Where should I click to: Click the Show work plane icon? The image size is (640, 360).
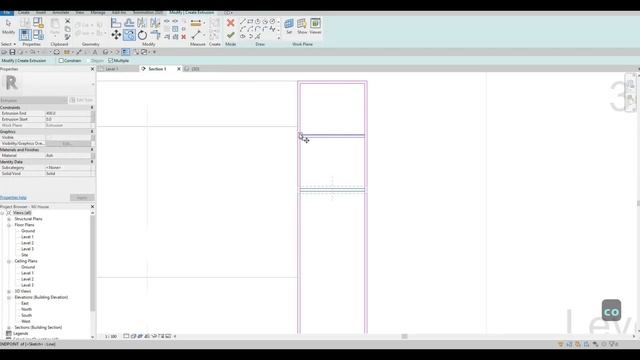[x=302, y=25]
